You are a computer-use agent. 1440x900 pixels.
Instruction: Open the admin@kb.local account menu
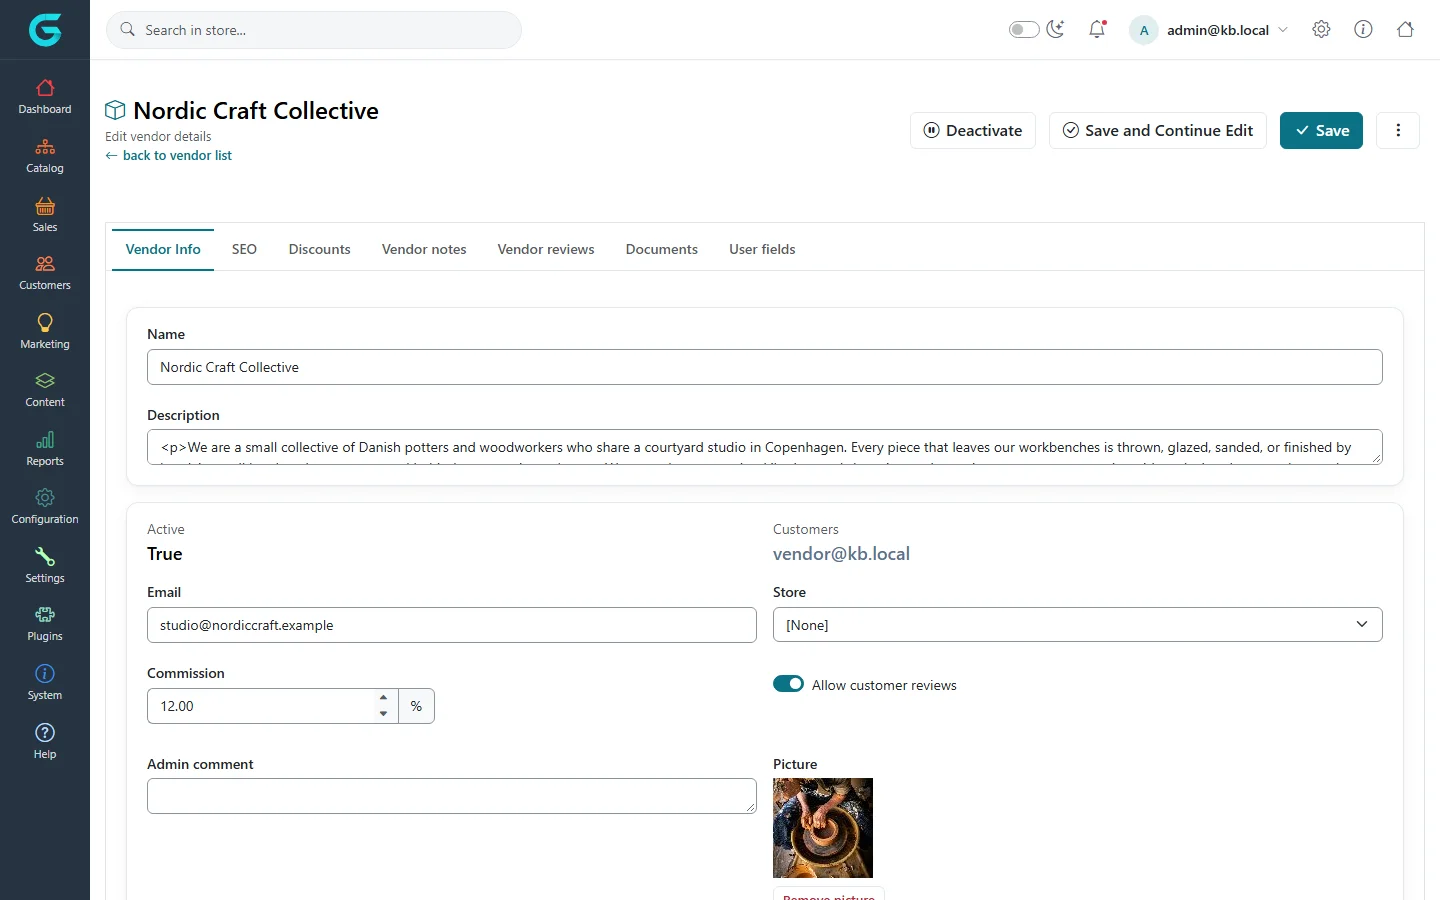(x=1209, y=30)
